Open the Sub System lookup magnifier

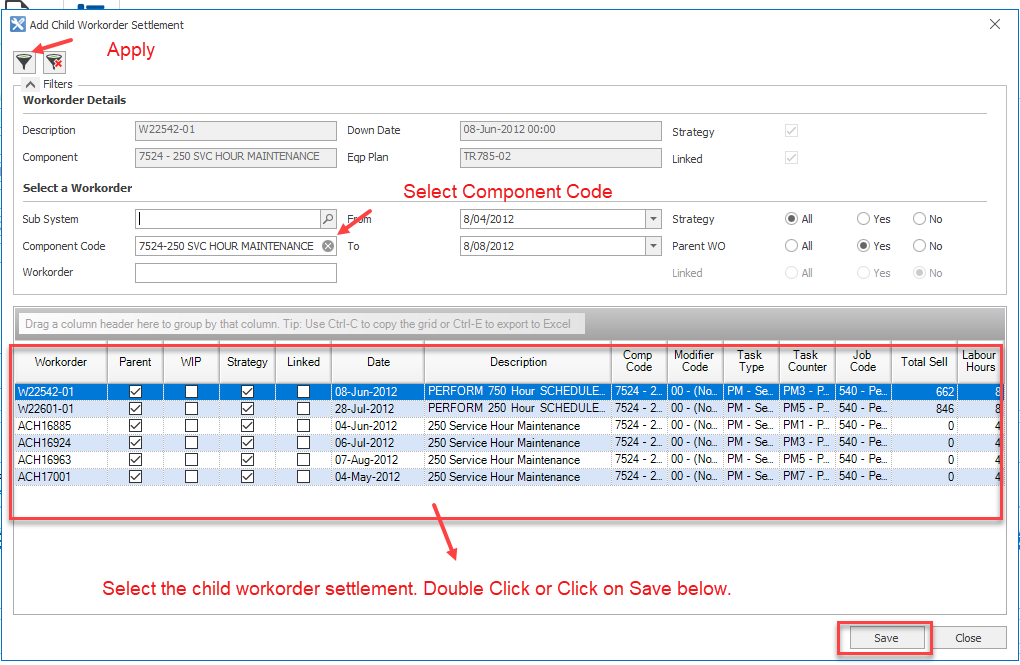coord(329,218)
